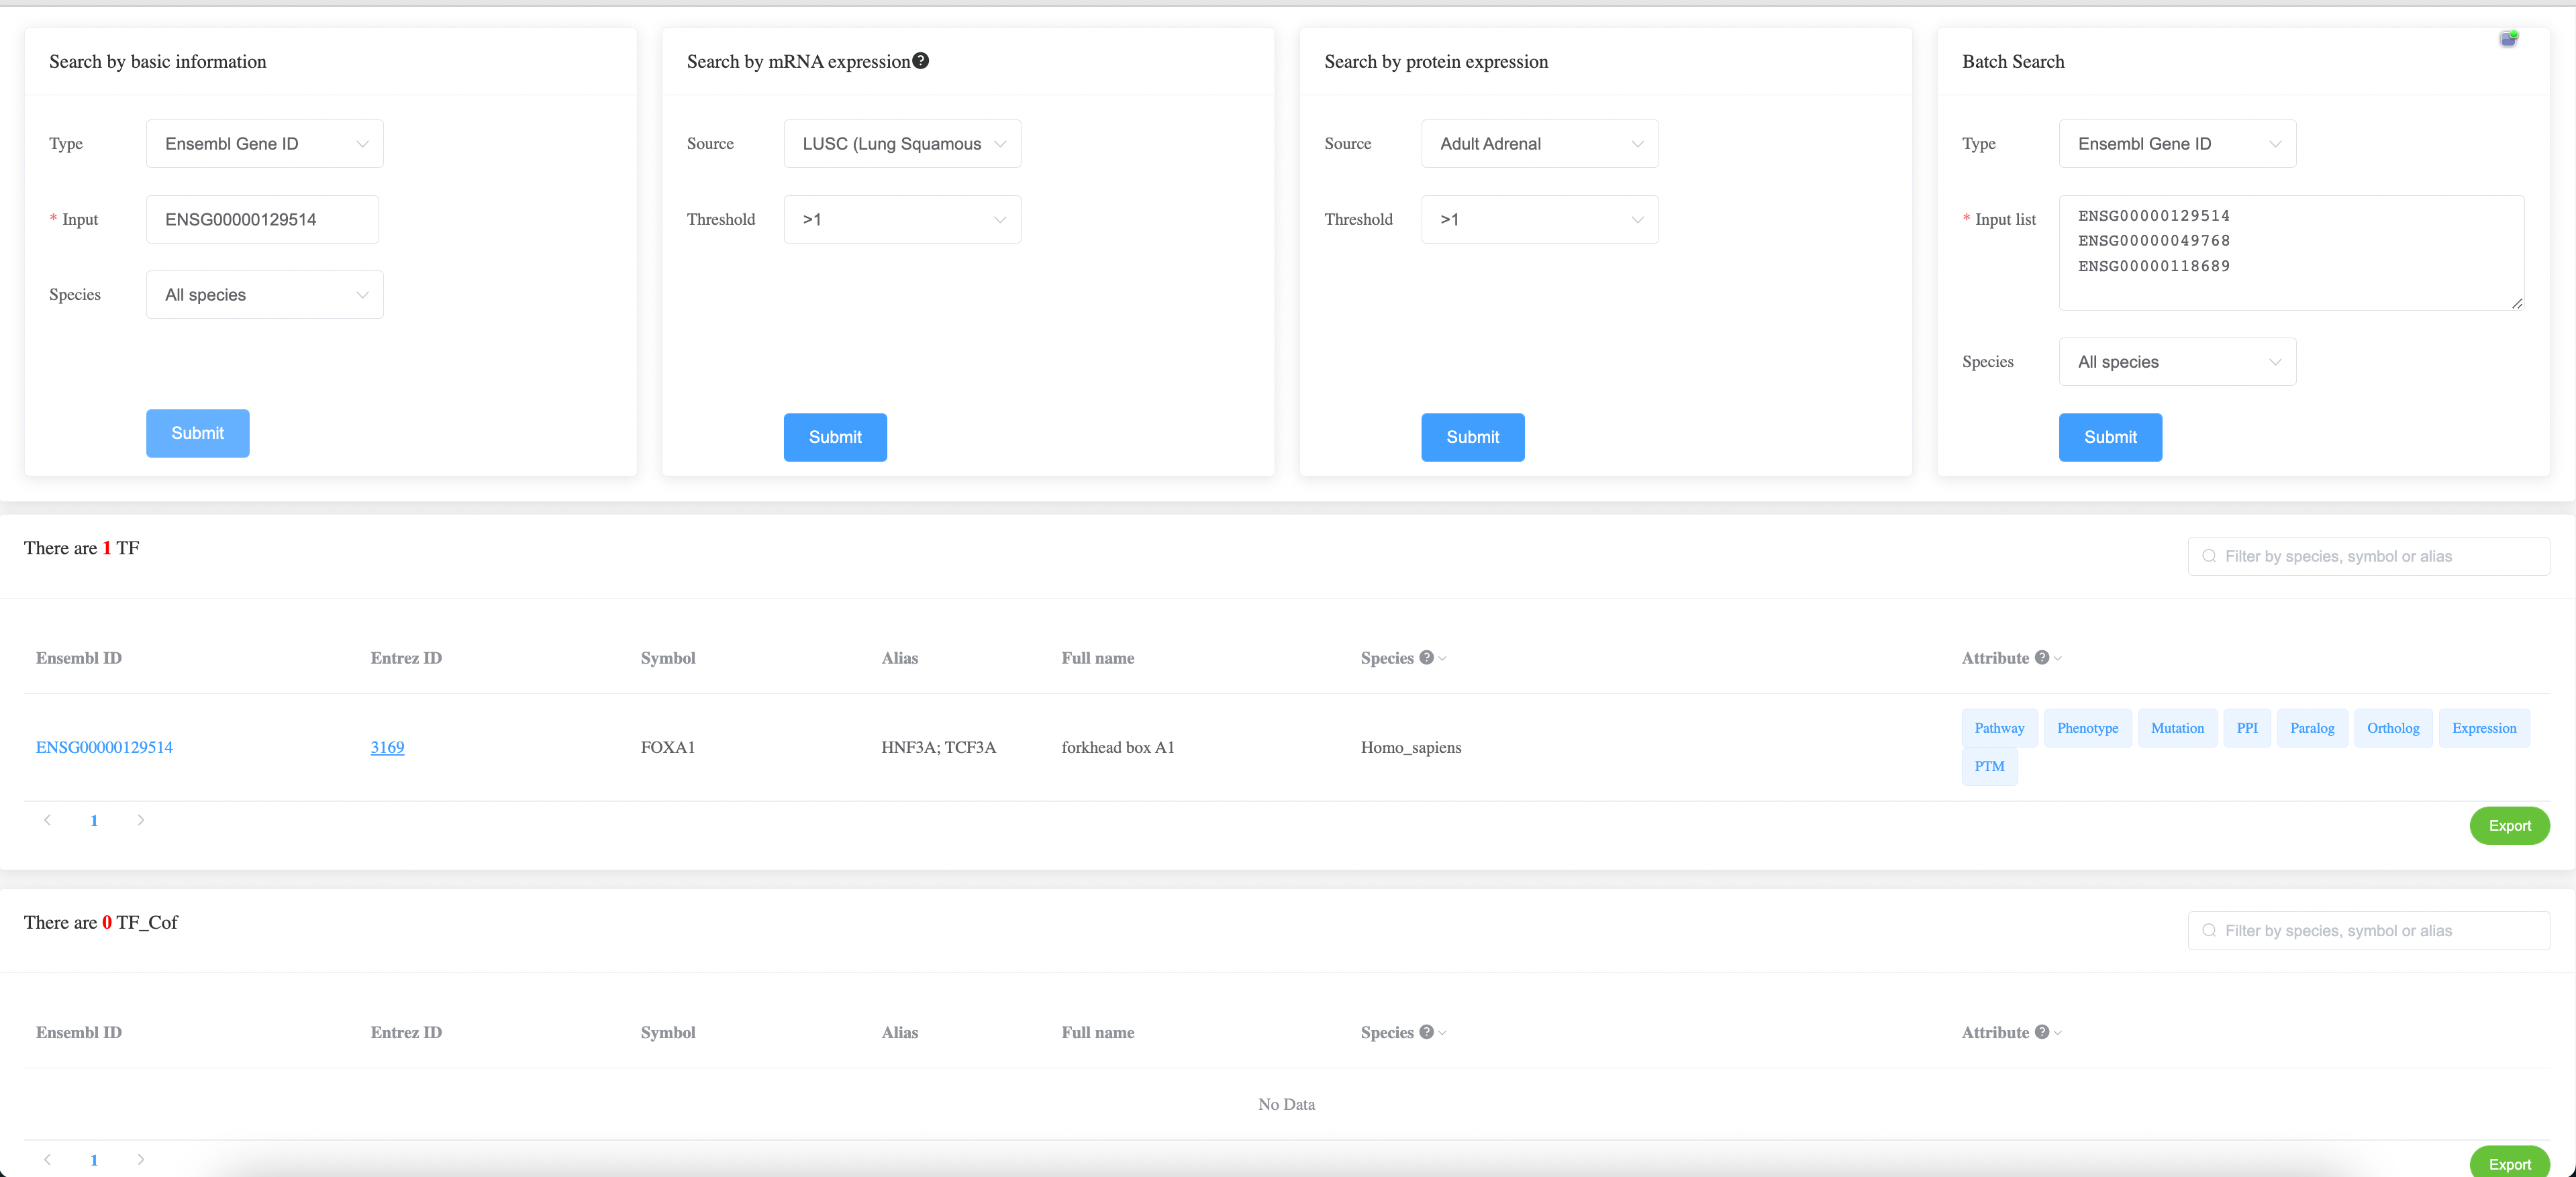Export the TF results table
Image resolution: width=2576 pixels, height=1177 pixels.
pyautogui.click(x=2508, y=826)
